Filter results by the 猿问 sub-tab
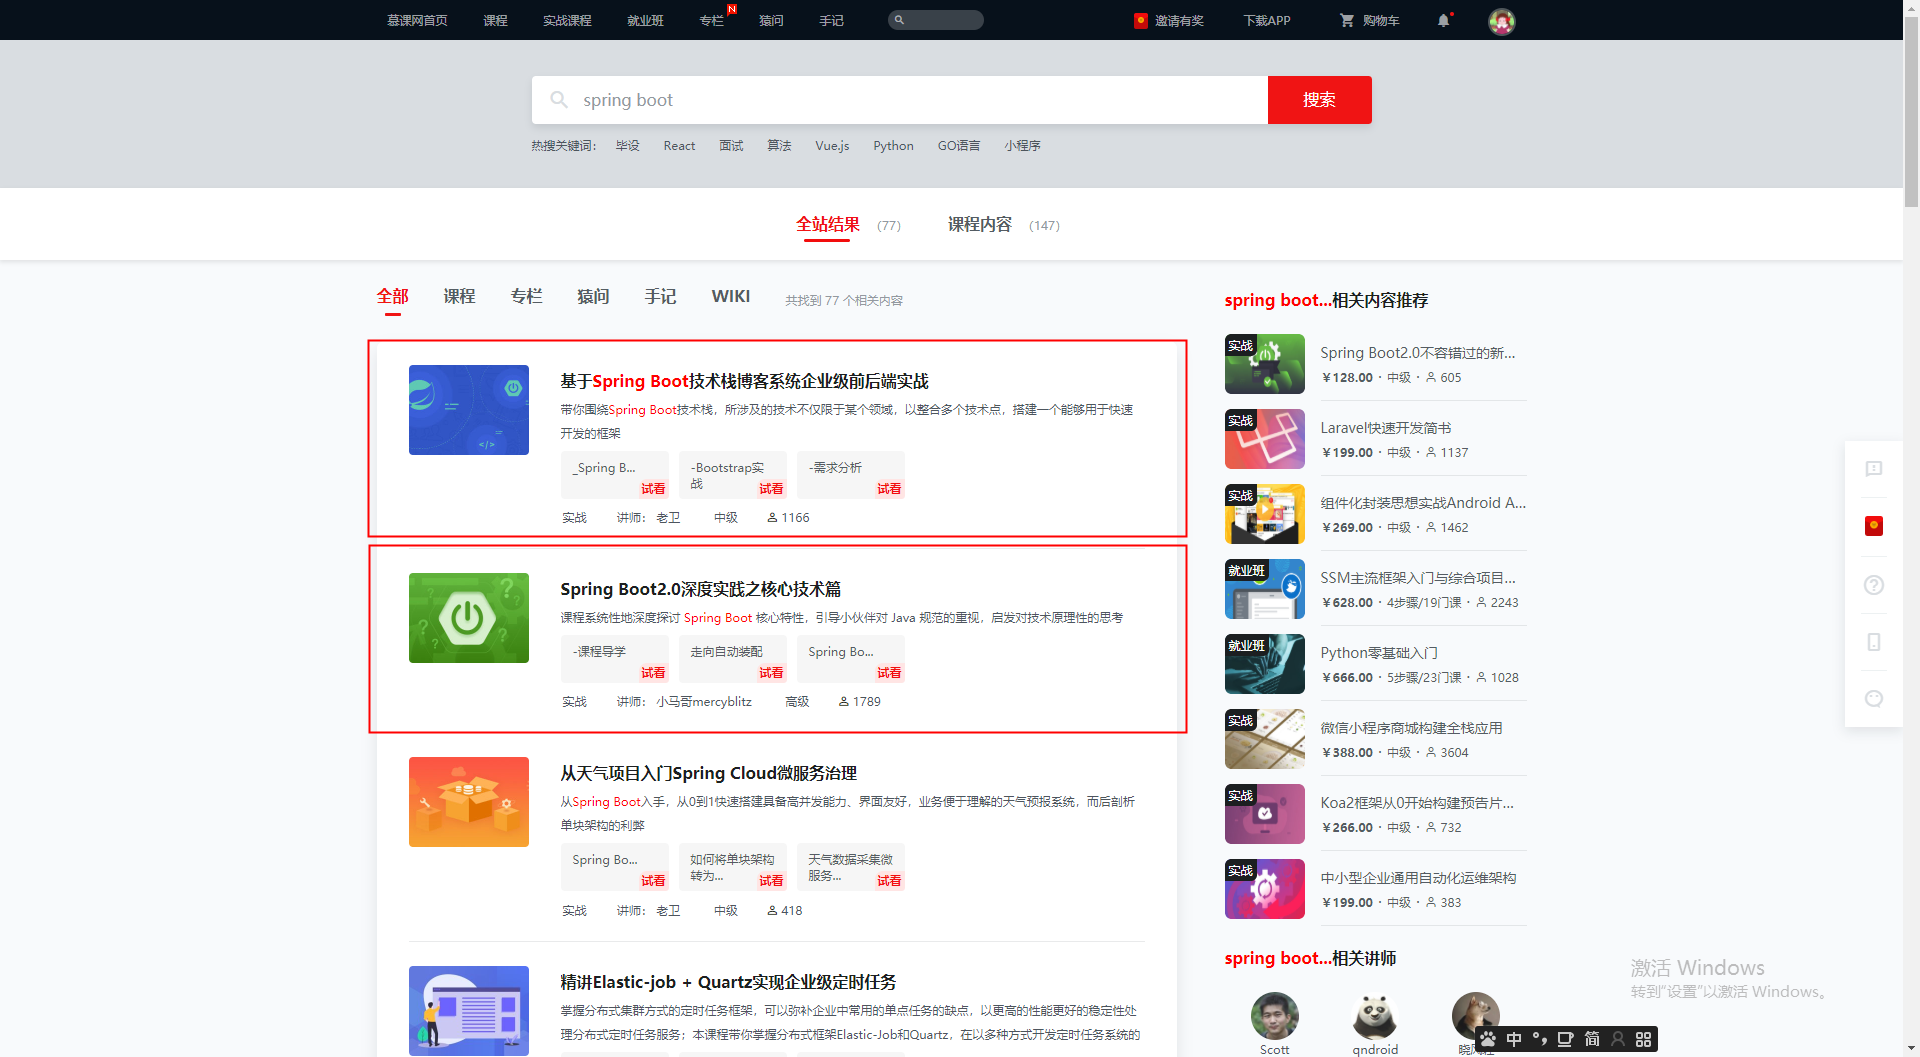Image resolution: width=1920 pixels, height=1057 pixels. click(x=593, y=296)
